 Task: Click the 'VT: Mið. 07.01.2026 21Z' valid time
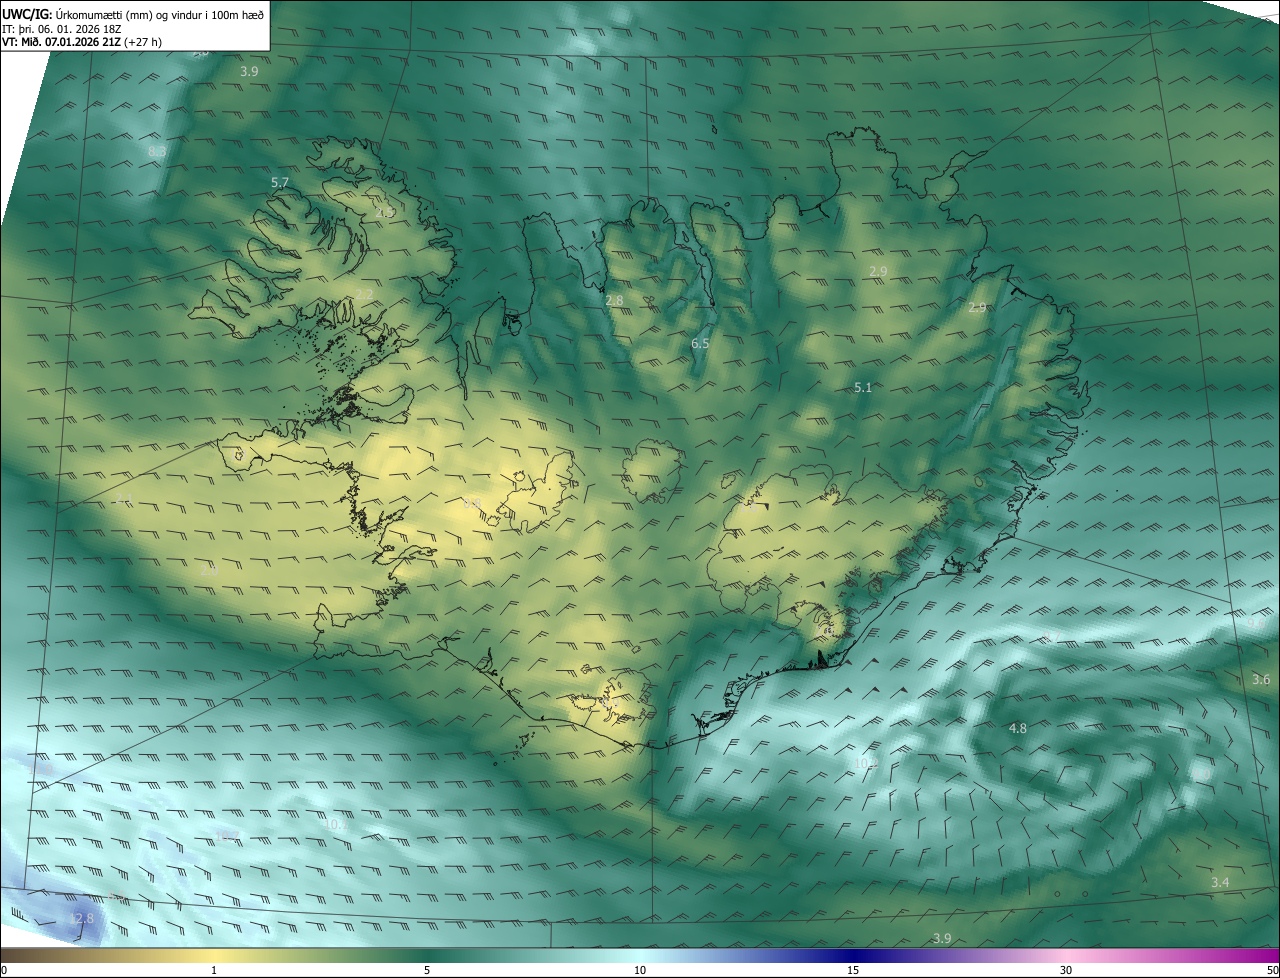pyautogui.click(x=62, y=42)
